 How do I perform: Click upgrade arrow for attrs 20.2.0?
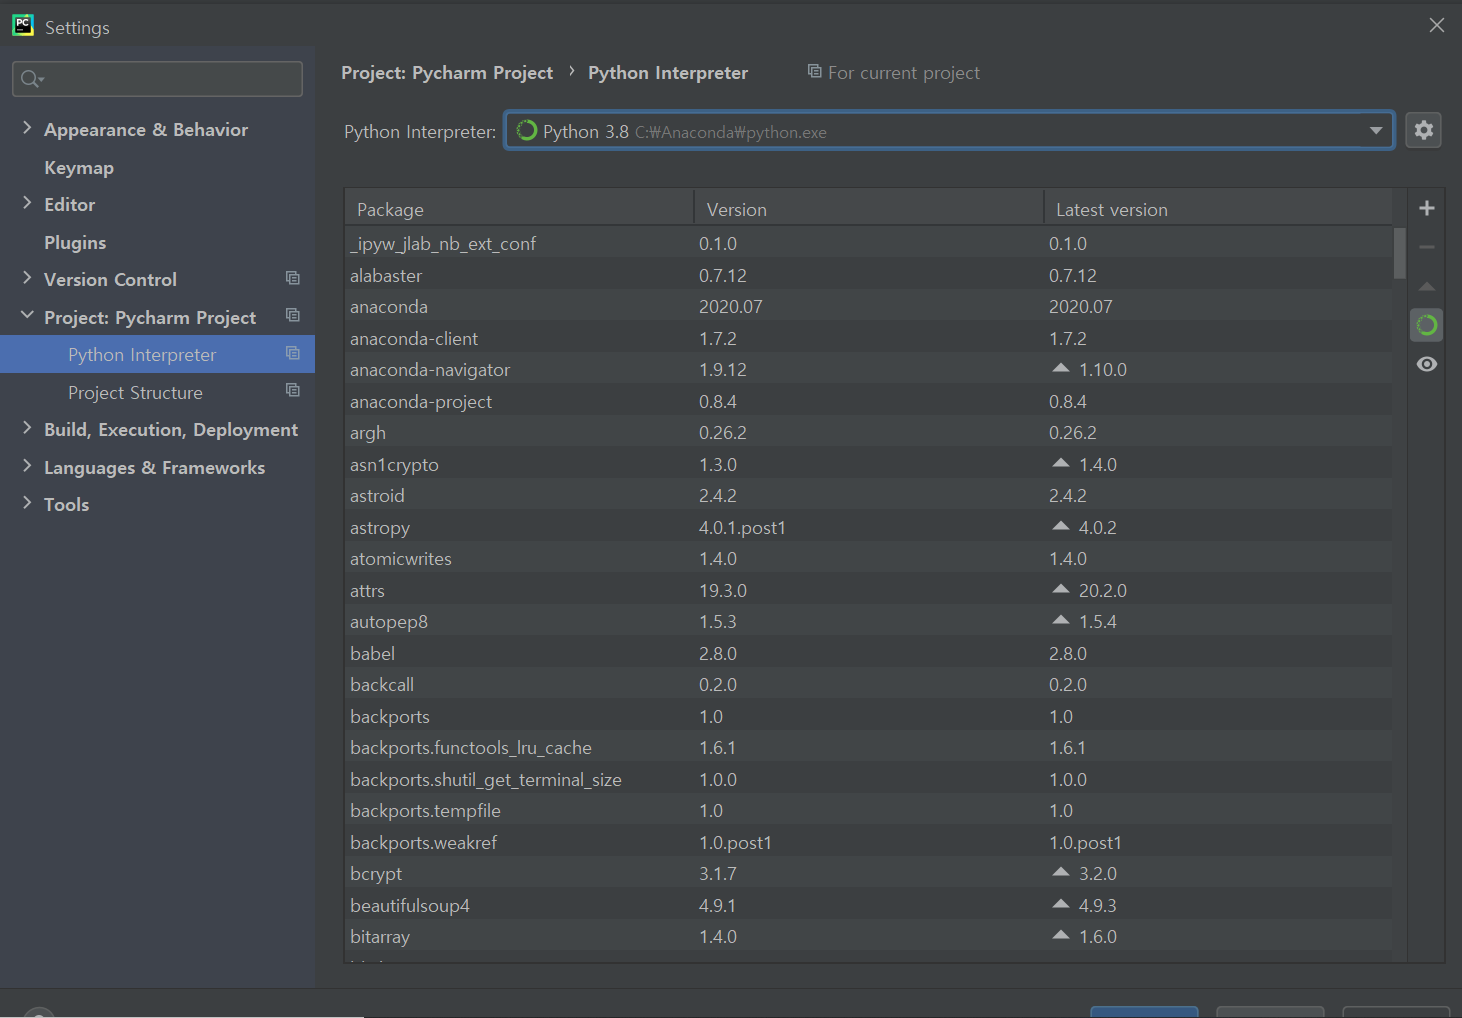pos(1061,589)
